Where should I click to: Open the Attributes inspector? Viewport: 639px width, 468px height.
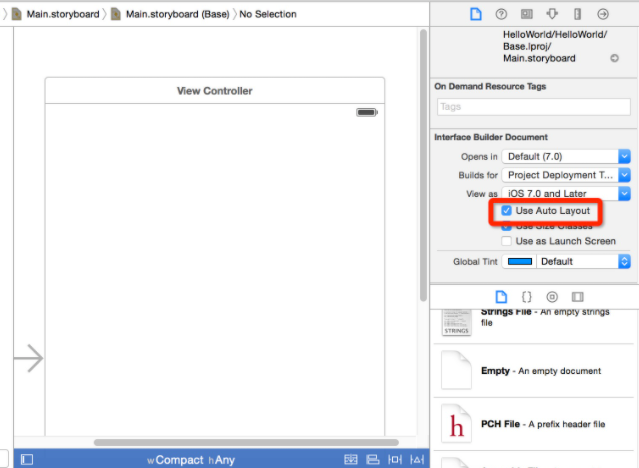coord(552,14)
